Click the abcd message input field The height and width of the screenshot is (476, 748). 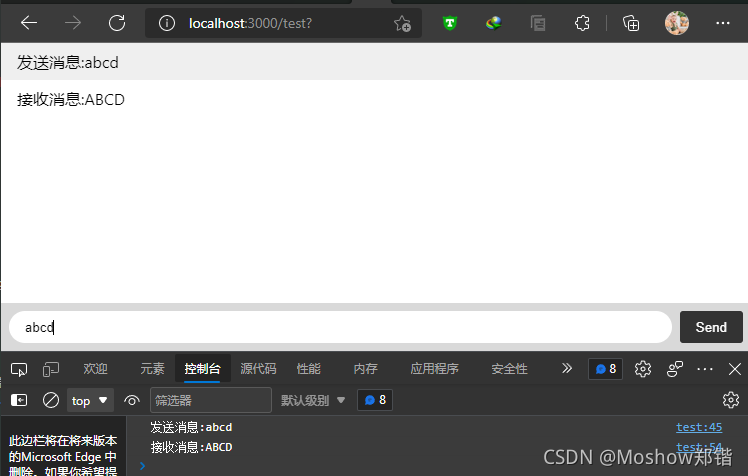(x=340, y=327)
